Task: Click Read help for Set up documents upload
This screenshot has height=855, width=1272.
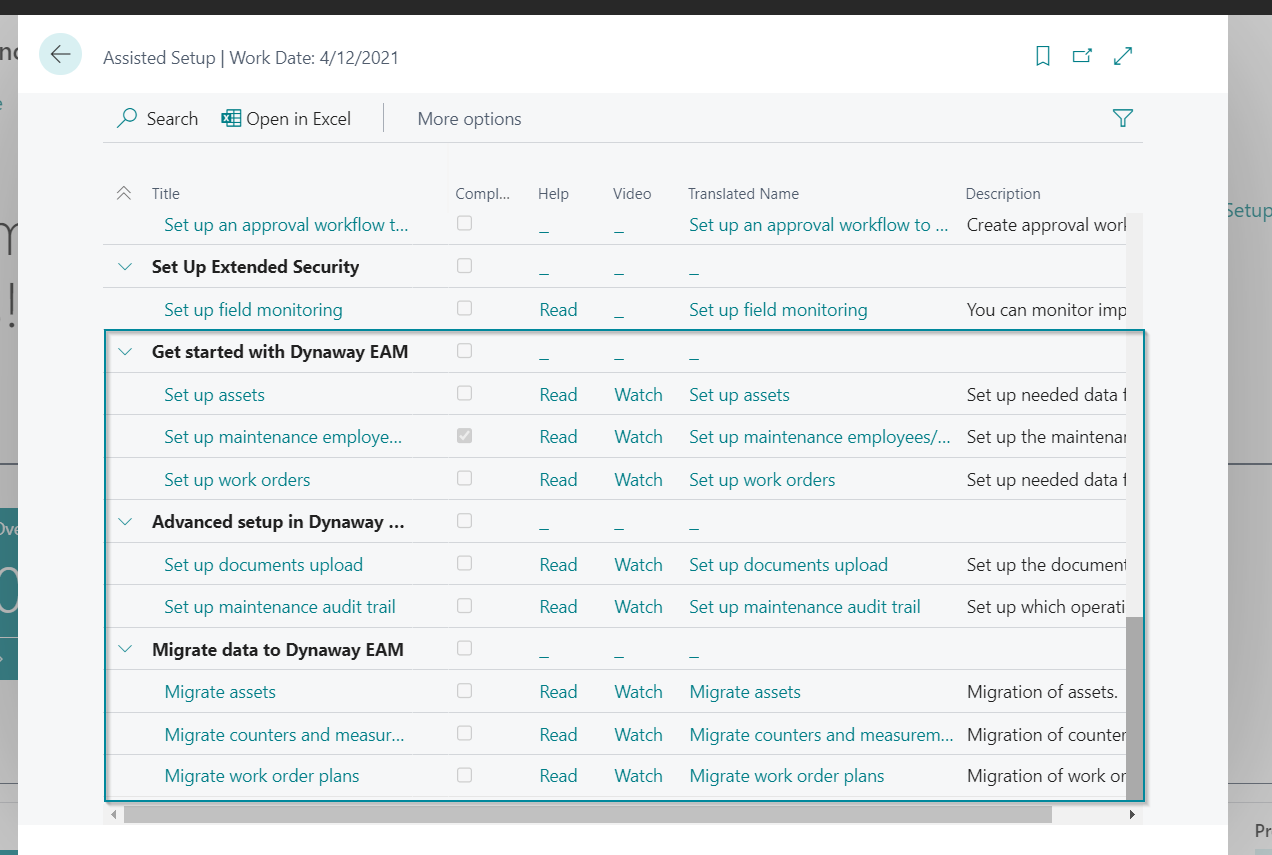Action: tap(558, 565)
